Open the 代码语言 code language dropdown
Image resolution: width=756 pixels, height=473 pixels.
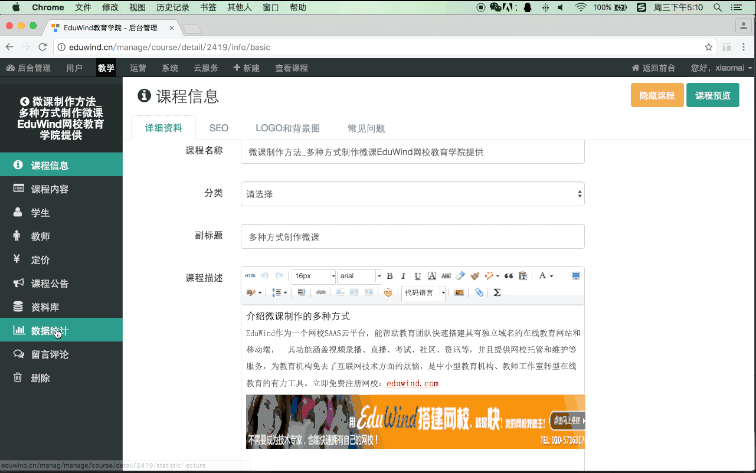click(x=423, y=292)
